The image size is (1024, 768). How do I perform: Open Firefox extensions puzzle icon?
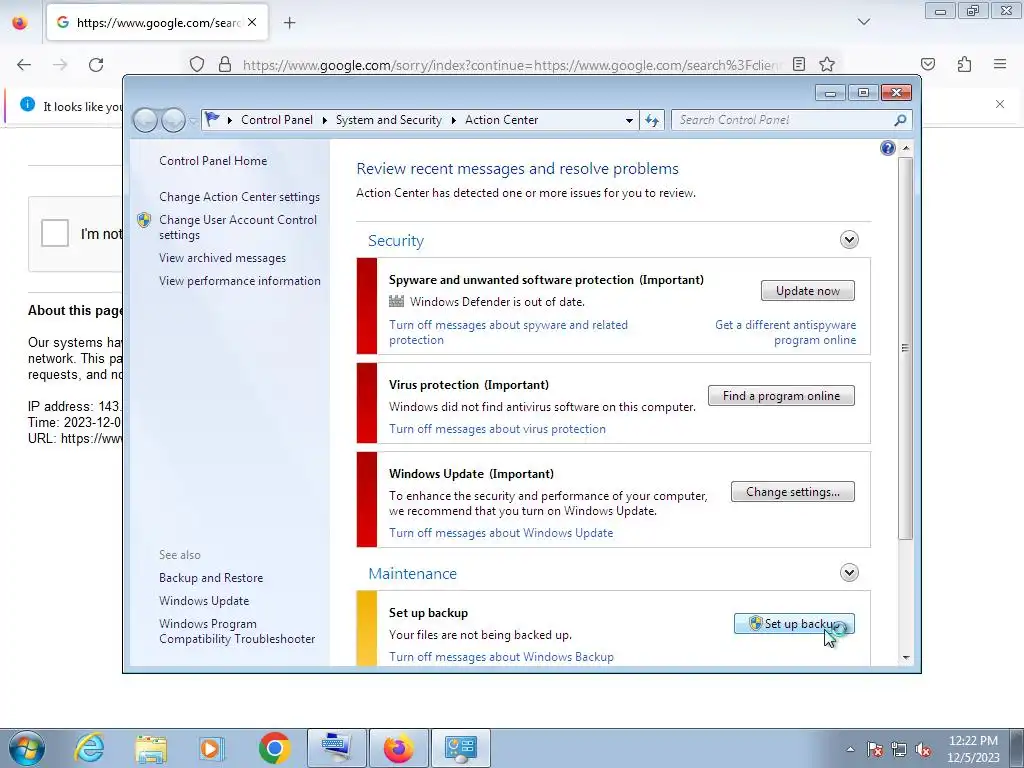(964, 64)
